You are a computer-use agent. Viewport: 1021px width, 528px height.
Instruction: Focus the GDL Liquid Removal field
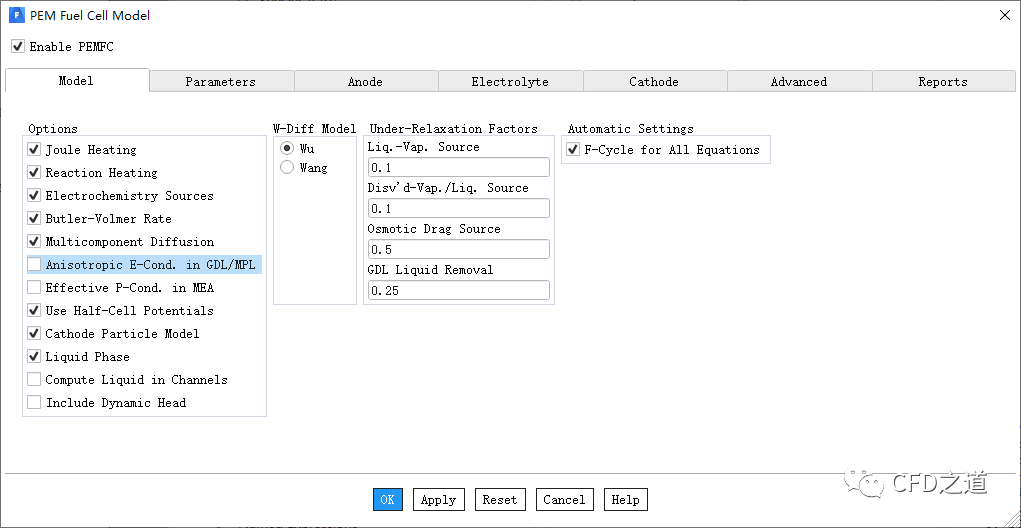coord(458,291)
